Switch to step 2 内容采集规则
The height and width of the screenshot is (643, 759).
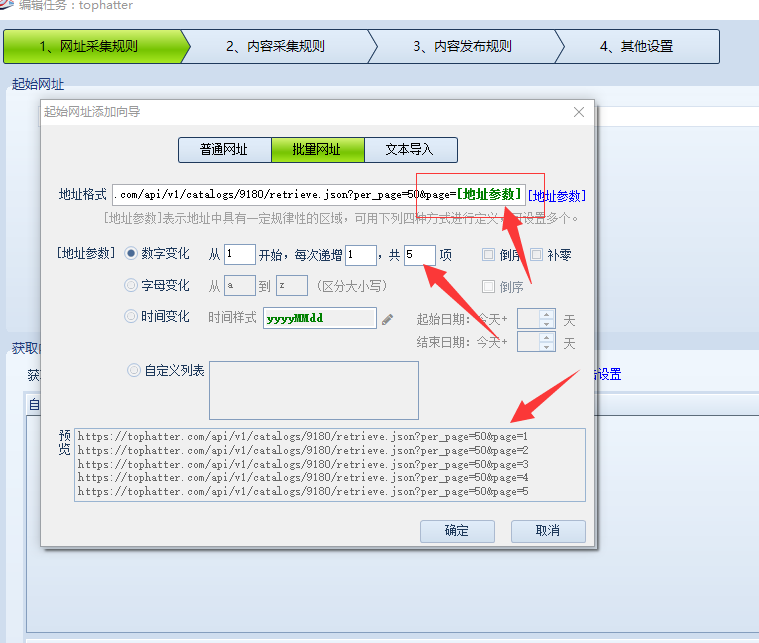[275, 46]
